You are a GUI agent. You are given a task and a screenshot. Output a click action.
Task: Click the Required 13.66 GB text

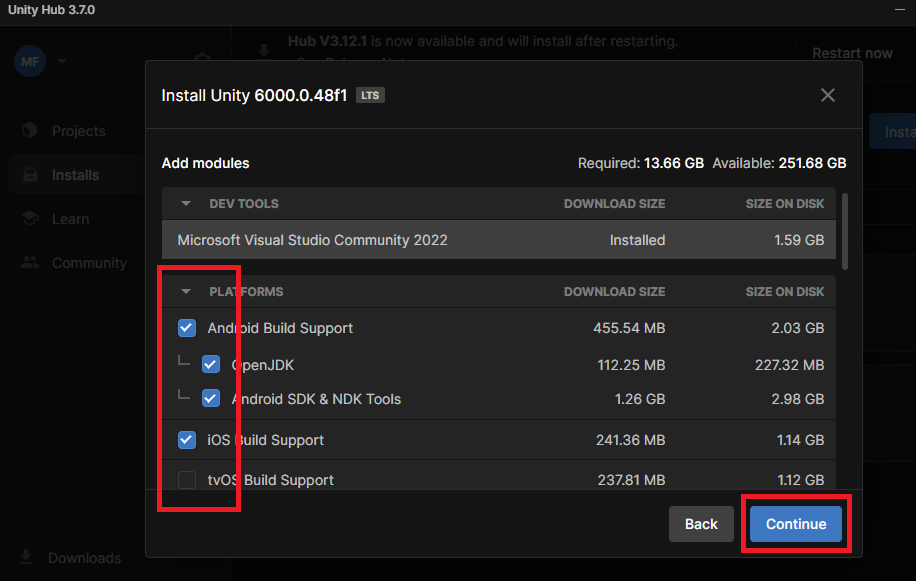point(641,163)
